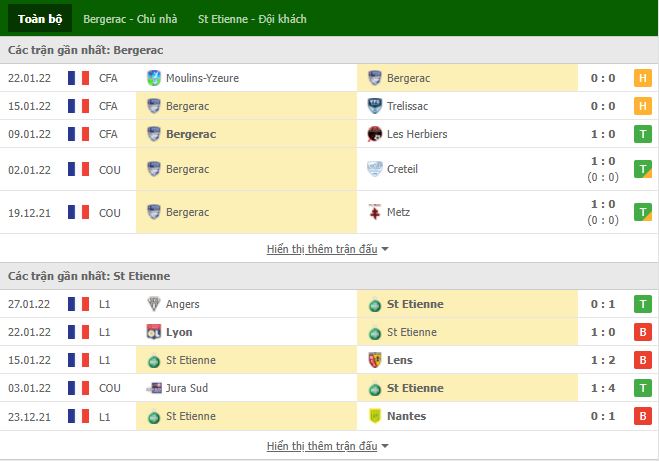Open the Metz team name
Viewport: 659px width, 461px height.
(x=398, y=212)
